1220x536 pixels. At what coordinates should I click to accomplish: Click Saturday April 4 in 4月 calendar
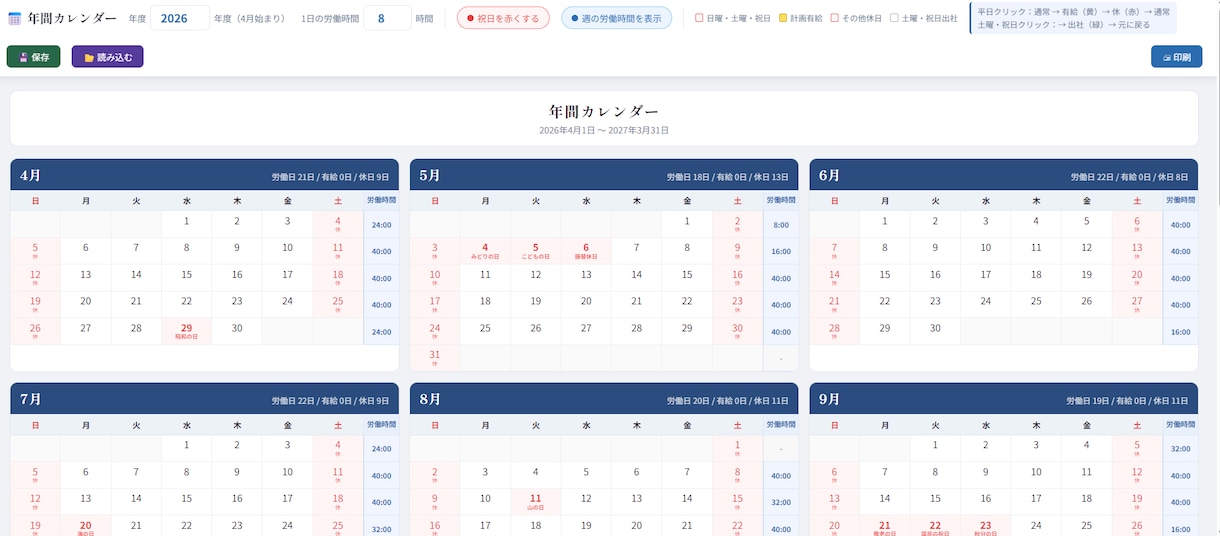pos(338,224)
